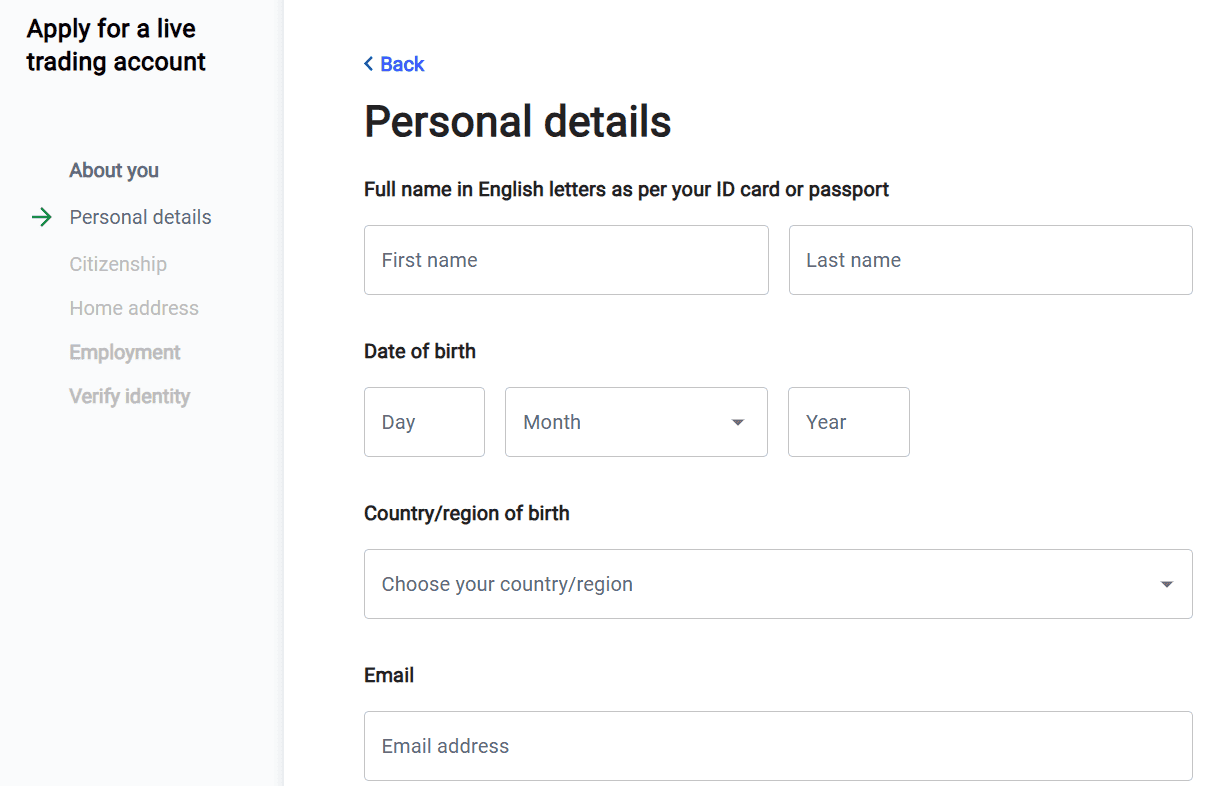Select the Employment step
The height and width of the screenshot is (786, 1217).
(124, 352)
